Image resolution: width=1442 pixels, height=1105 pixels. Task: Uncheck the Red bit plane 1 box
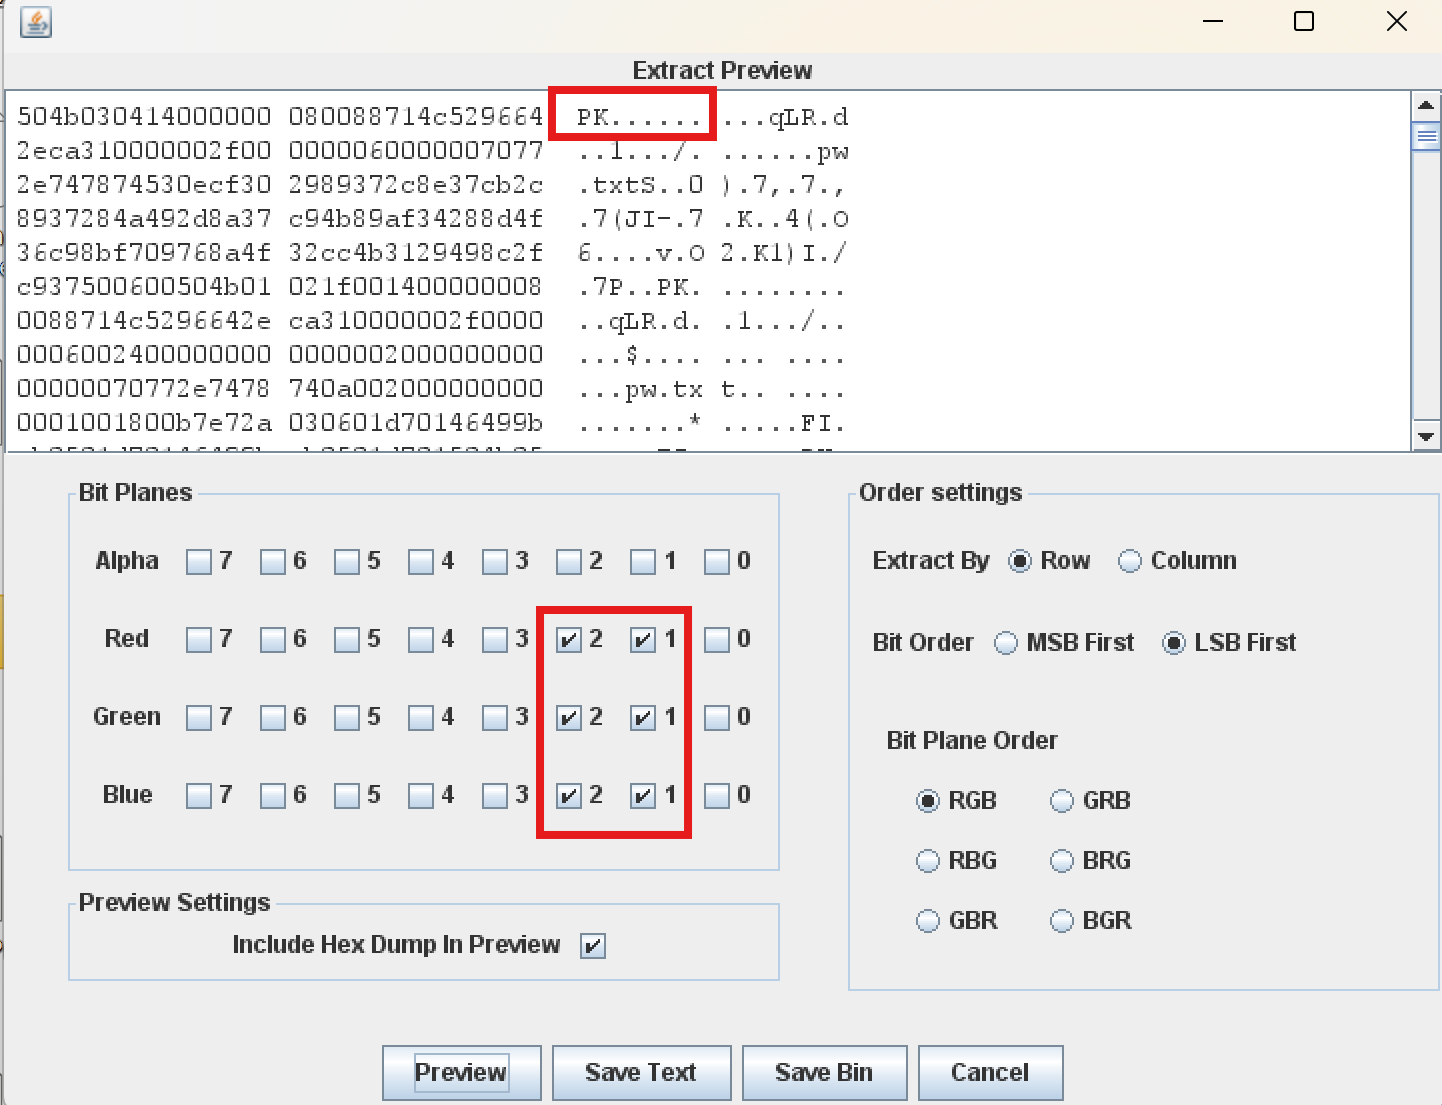coord(643,640)
